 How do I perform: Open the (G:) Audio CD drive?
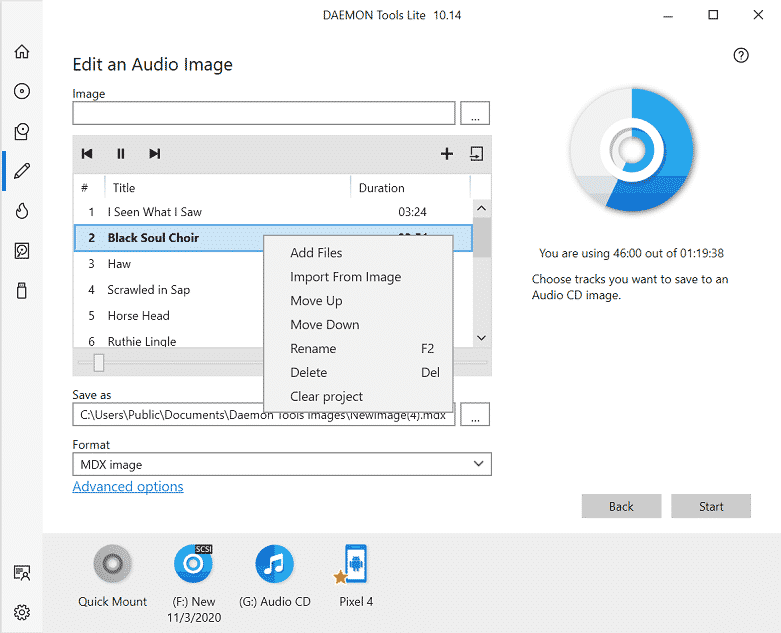(274, 565)
